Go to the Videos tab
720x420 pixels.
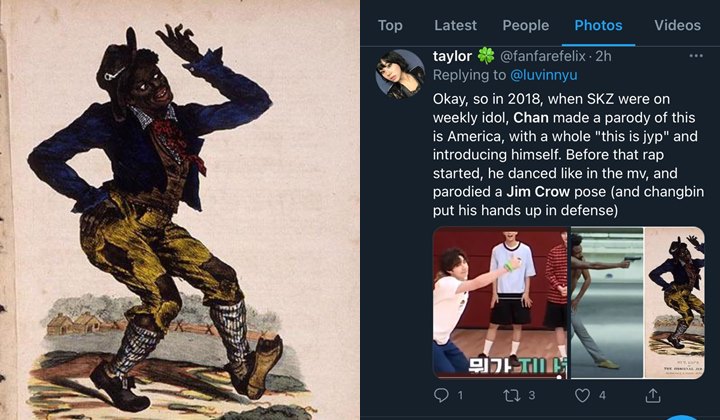click(x=677, y=25)
